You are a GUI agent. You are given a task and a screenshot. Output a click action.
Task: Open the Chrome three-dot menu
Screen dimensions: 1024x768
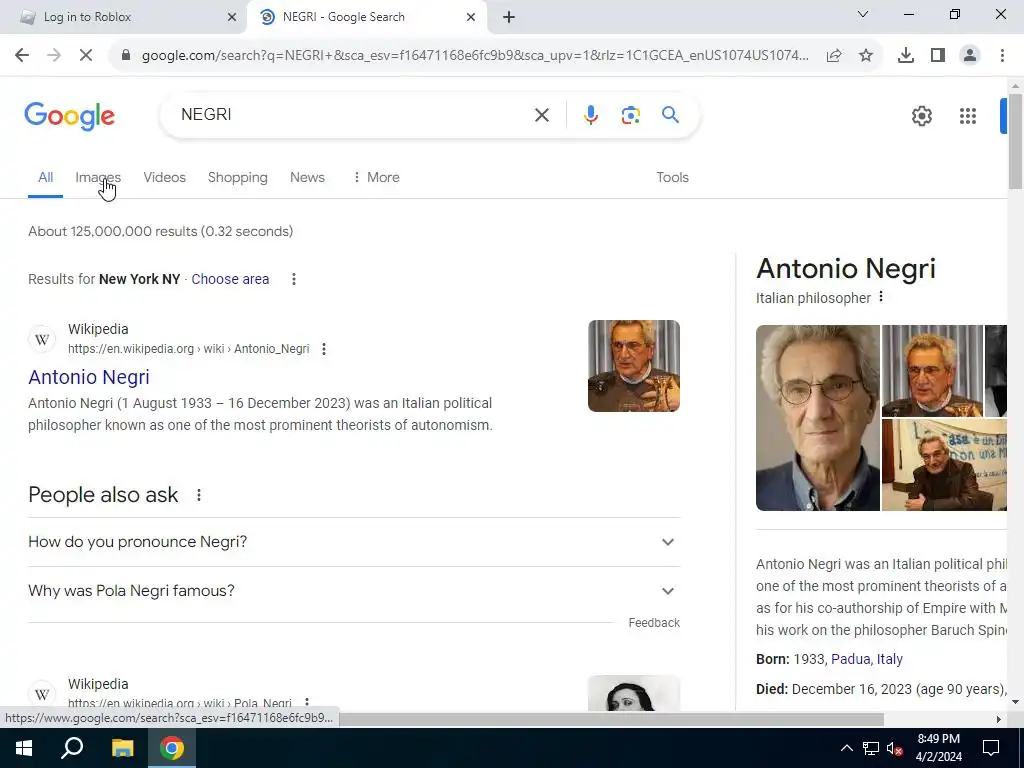click(1002, 56)
